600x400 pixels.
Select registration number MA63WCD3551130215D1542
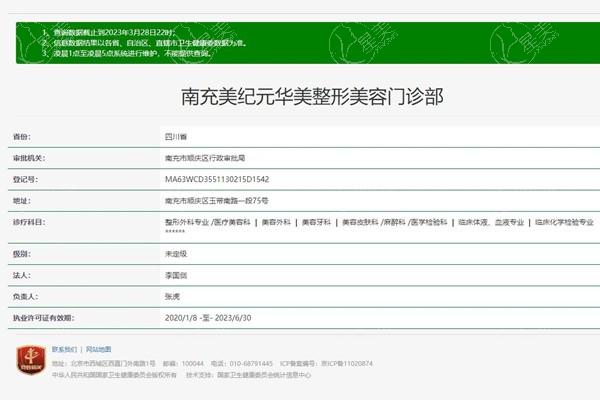[217, 179]
